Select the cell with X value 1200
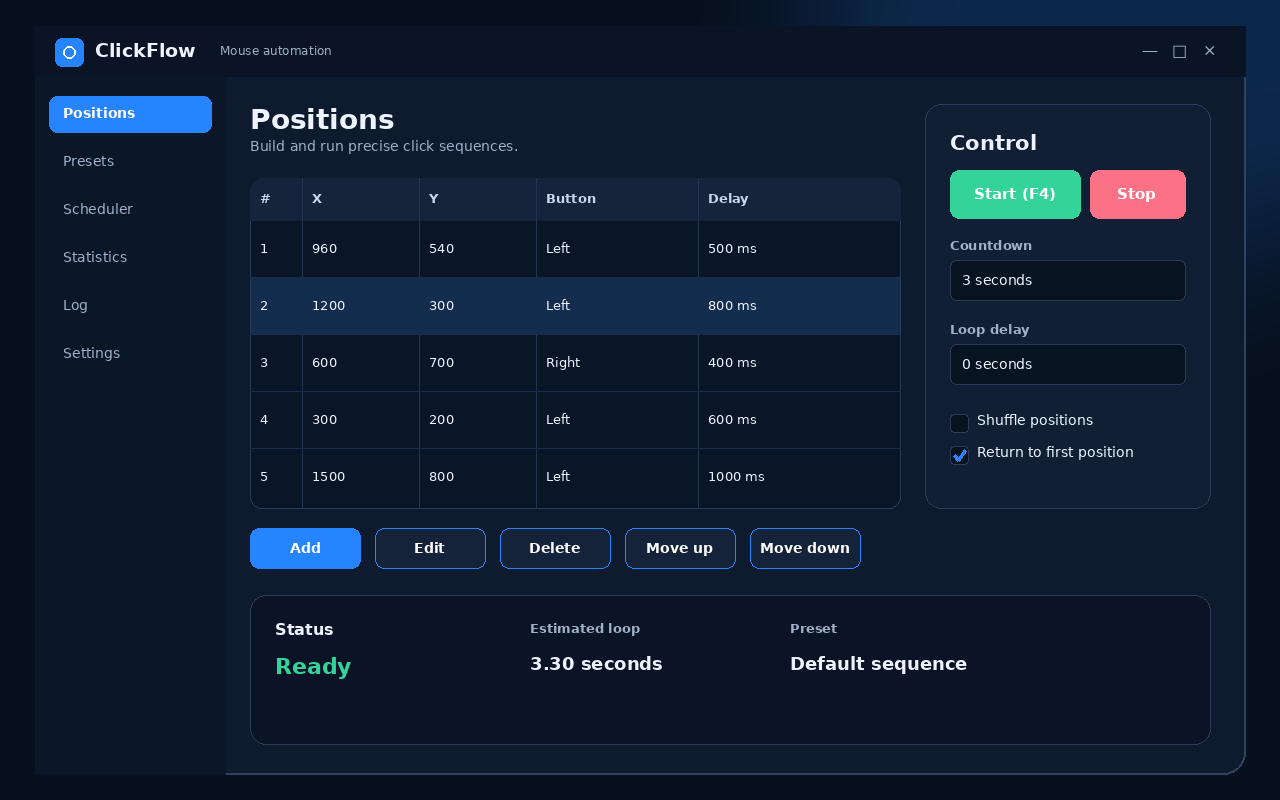This screenshot has height=800, width=1280. 361,306
